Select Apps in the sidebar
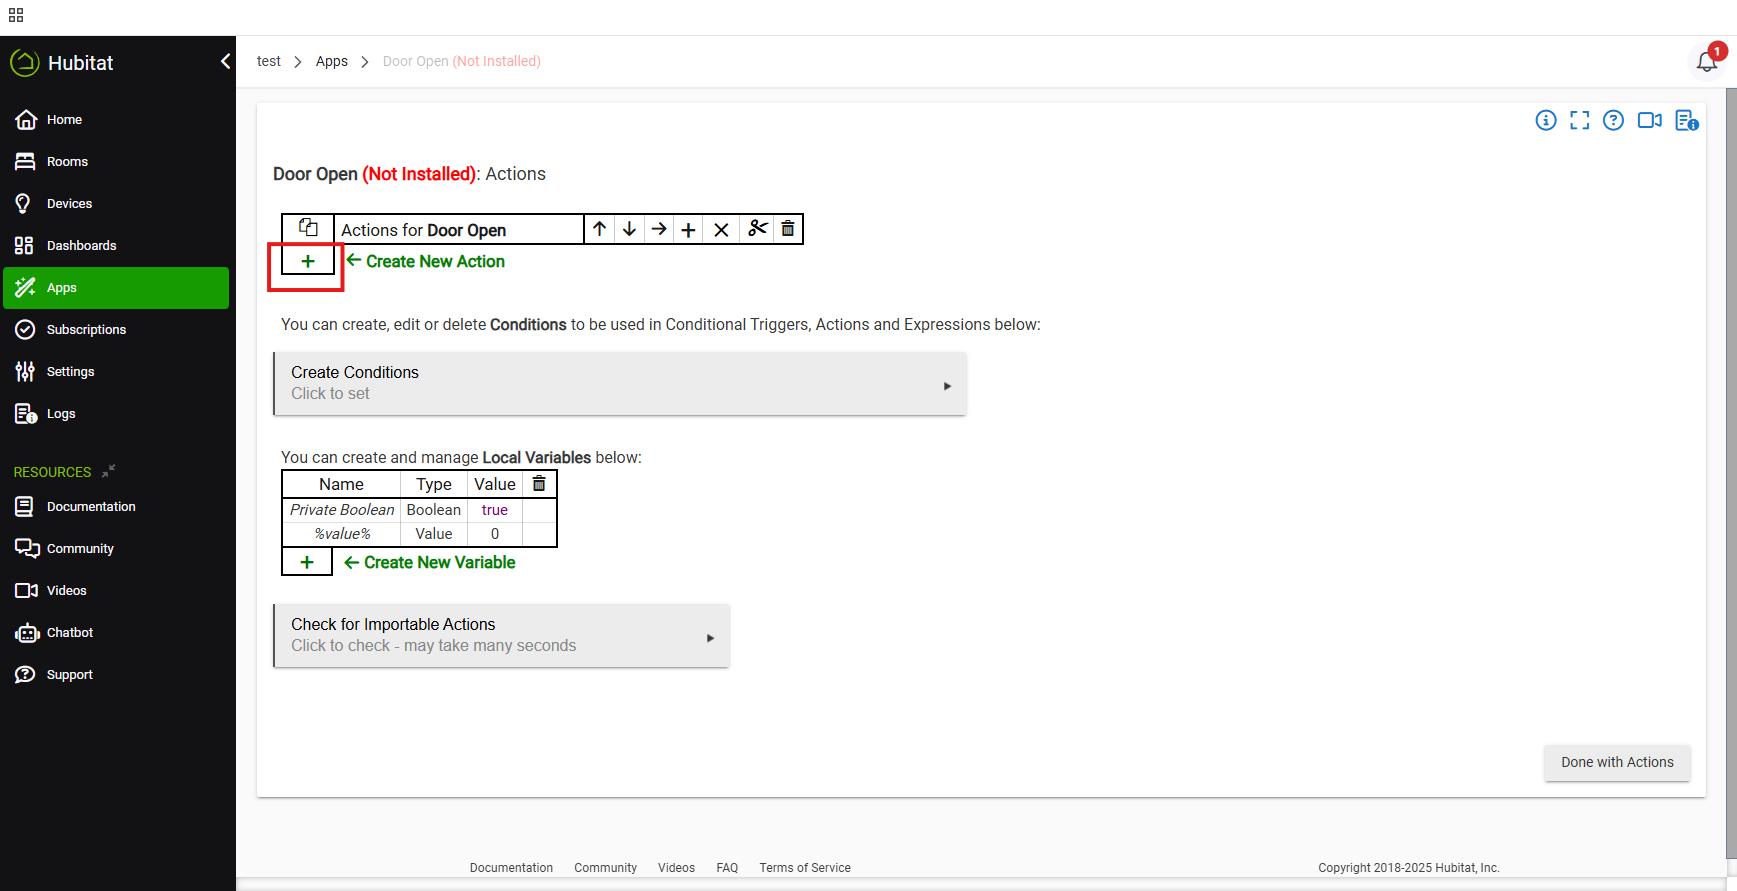 pyautogui.click(x=116, y=288)
